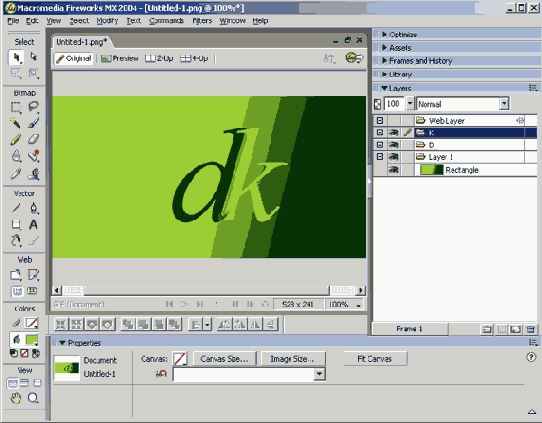
Task: Hide the Rectangle object
Action: [x=394, y=170]
